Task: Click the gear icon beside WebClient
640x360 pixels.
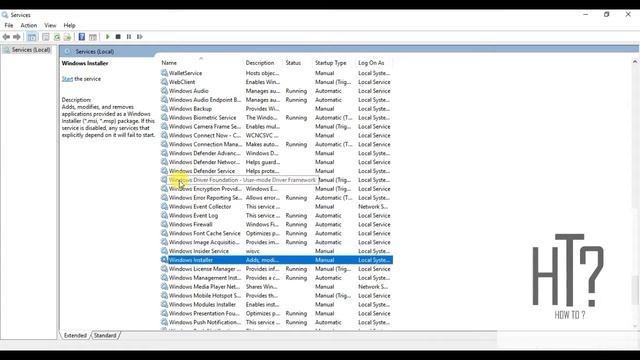Action: pos(164,82)
